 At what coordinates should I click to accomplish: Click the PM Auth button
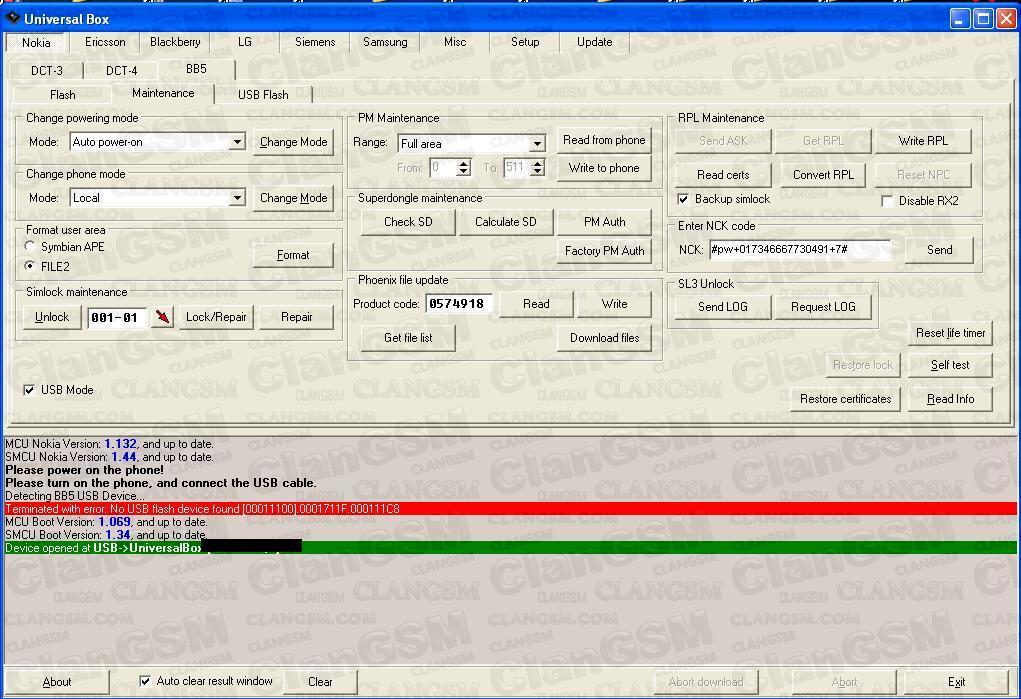coord(604,222)
